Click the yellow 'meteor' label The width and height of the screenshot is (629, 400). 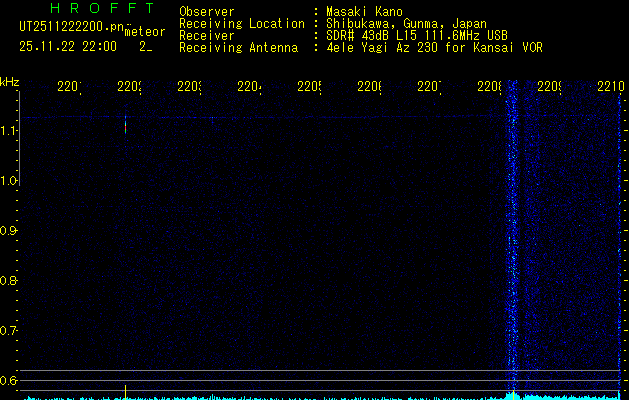click(145, 32)
